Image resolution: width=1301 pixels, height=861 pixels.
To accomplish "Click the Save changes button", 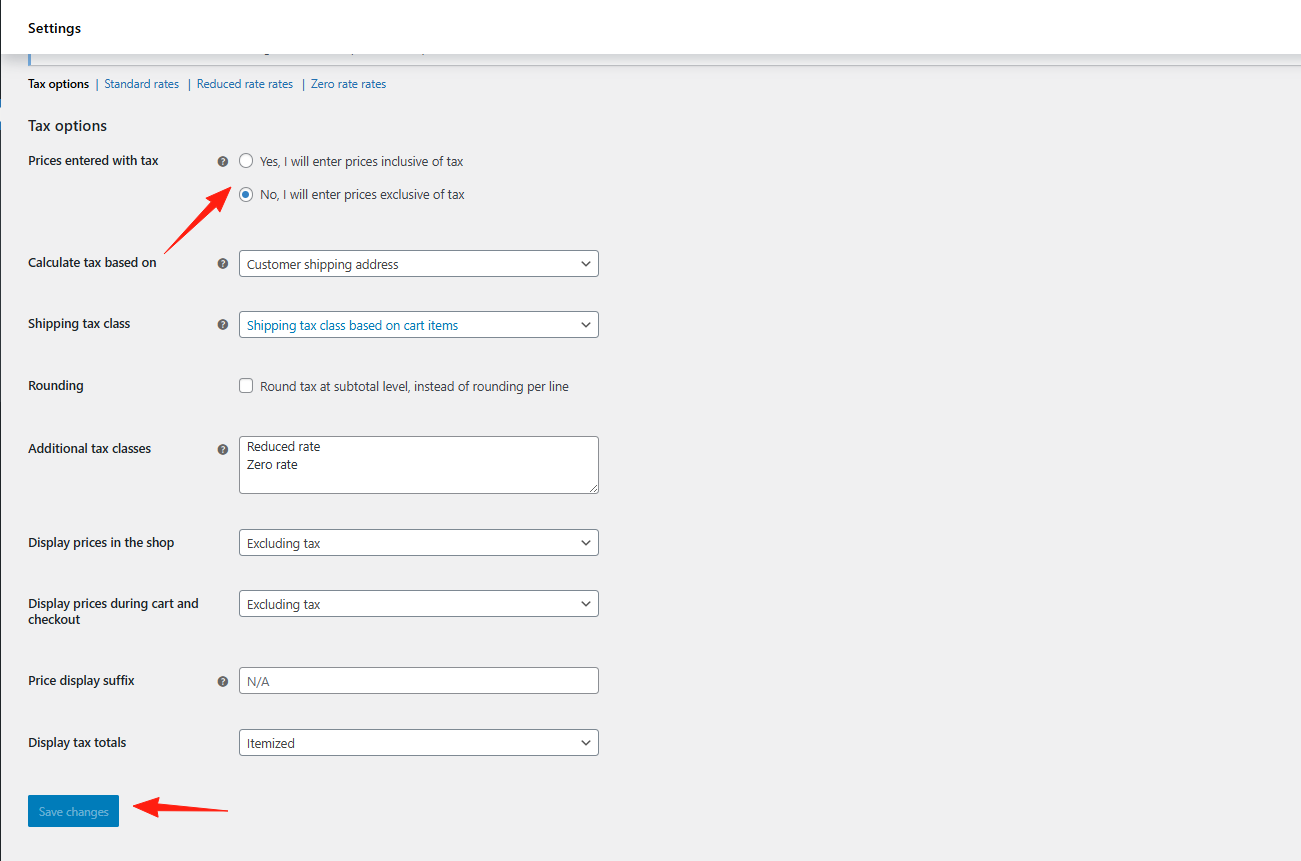I will point(73,812).
